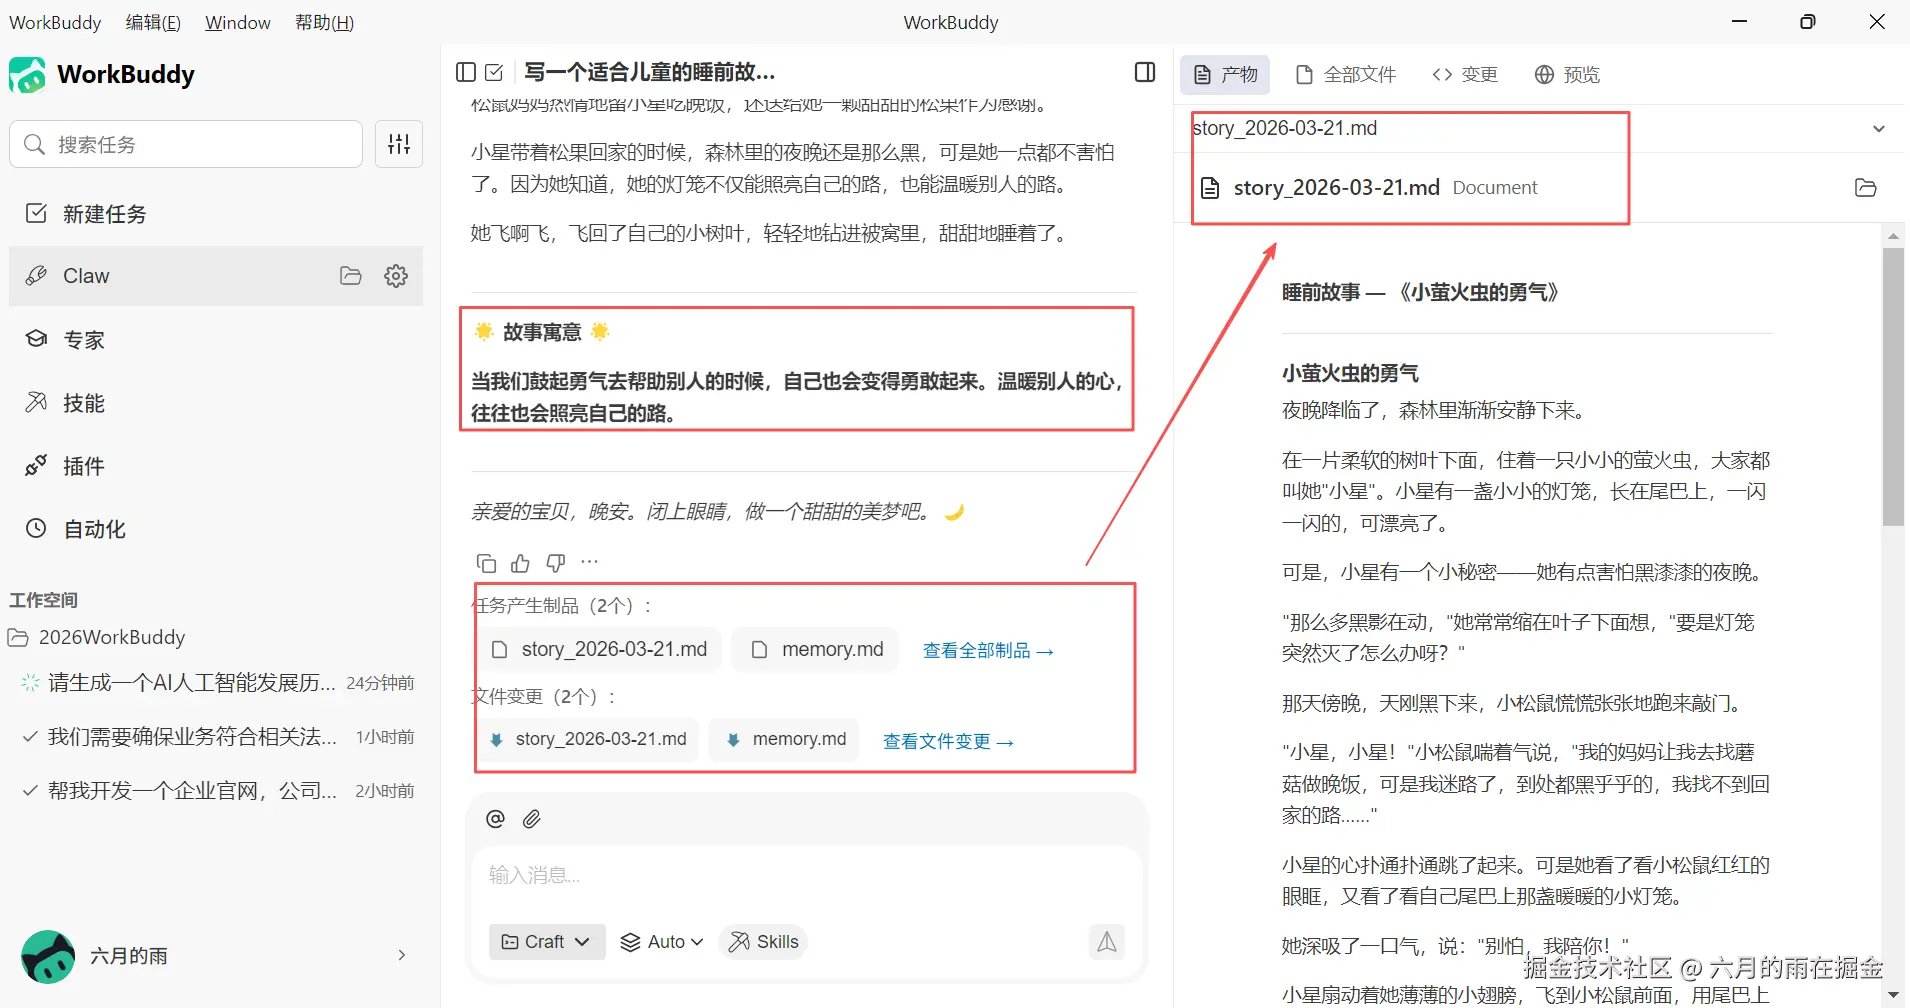This screenshot has width=1910, height=1008.
Task: Open story_2026-03-21.md artifact chip
Action: pos(599,650)
